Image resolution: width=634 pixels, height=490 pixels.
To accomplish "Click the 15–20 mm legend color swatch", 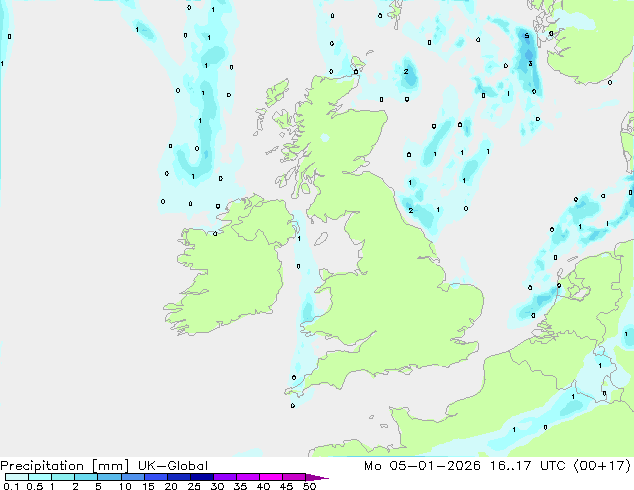I will [x=156, y=477].
